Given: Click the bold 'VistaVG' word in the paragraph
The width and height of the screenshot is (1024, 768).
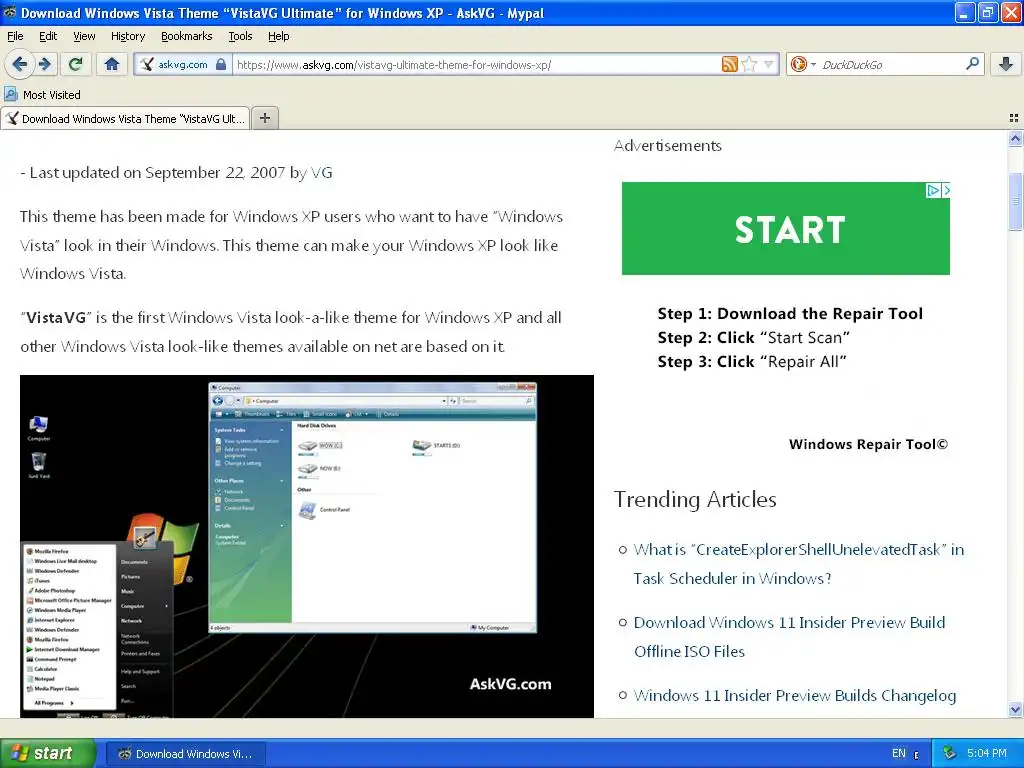Looking at the screenshot, I should [x=56, y=318].
